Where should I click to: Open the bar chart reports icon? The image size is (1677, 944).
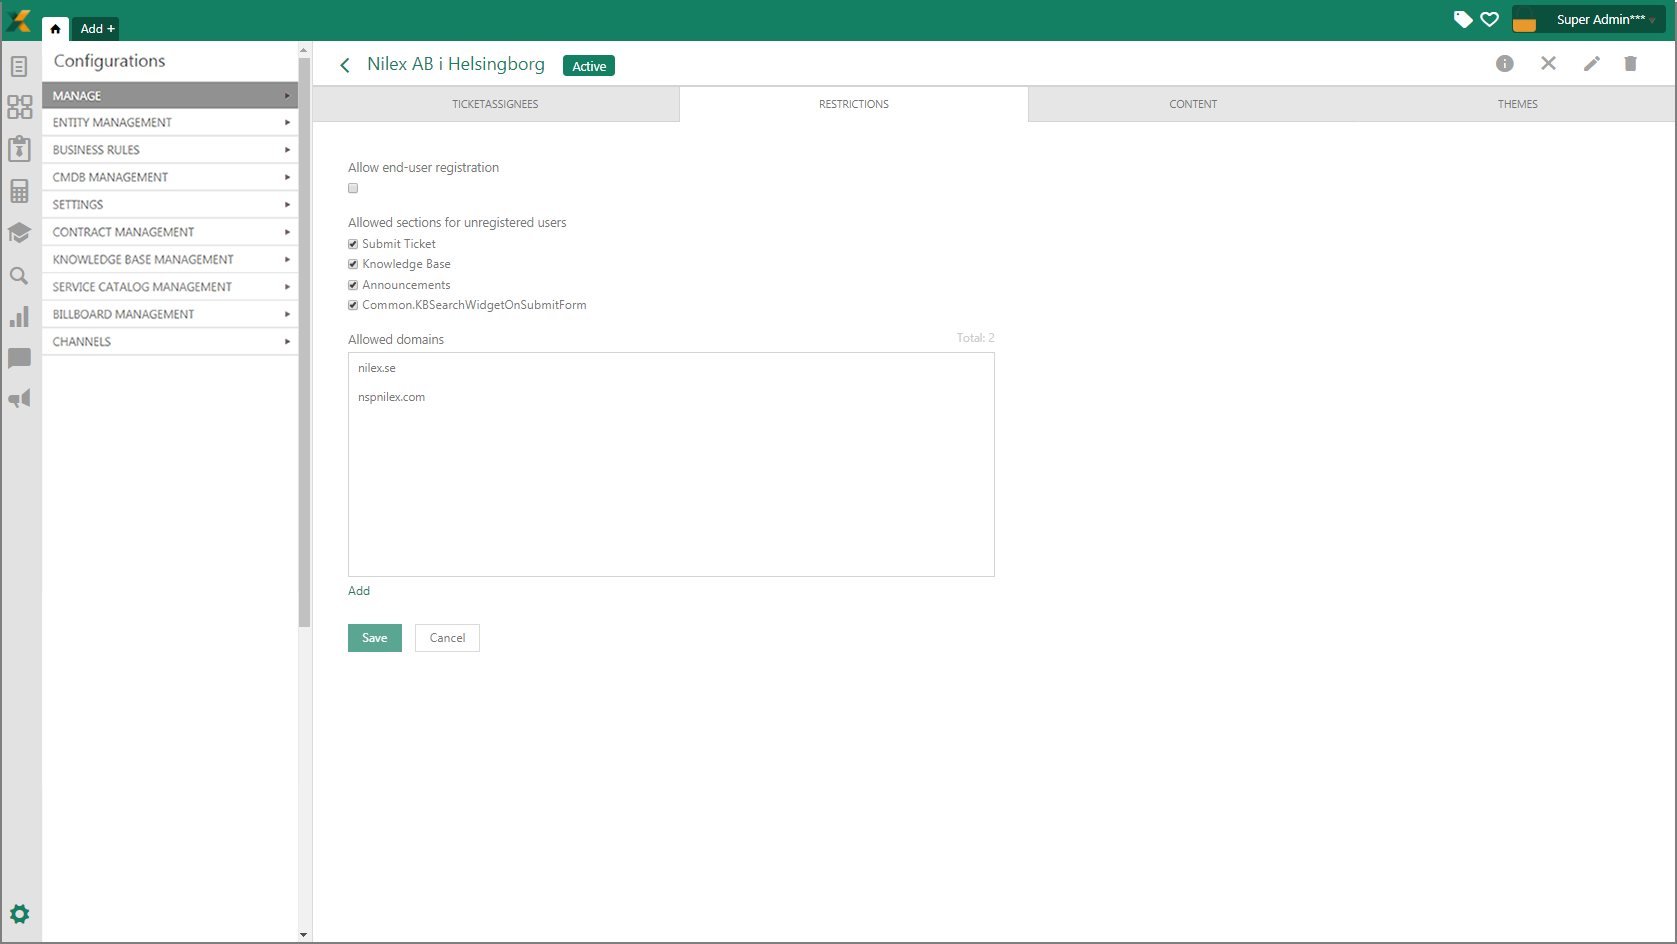coord(19,317)
